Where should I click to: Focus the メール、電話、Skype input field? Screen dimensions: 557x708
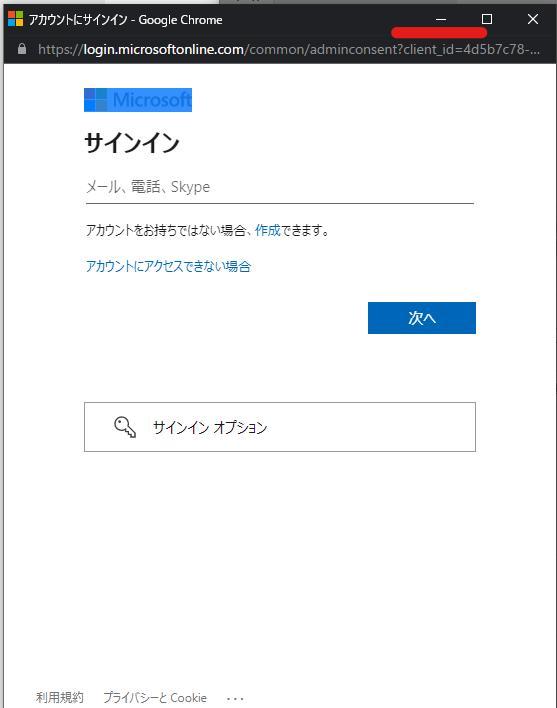pos(280,187)
